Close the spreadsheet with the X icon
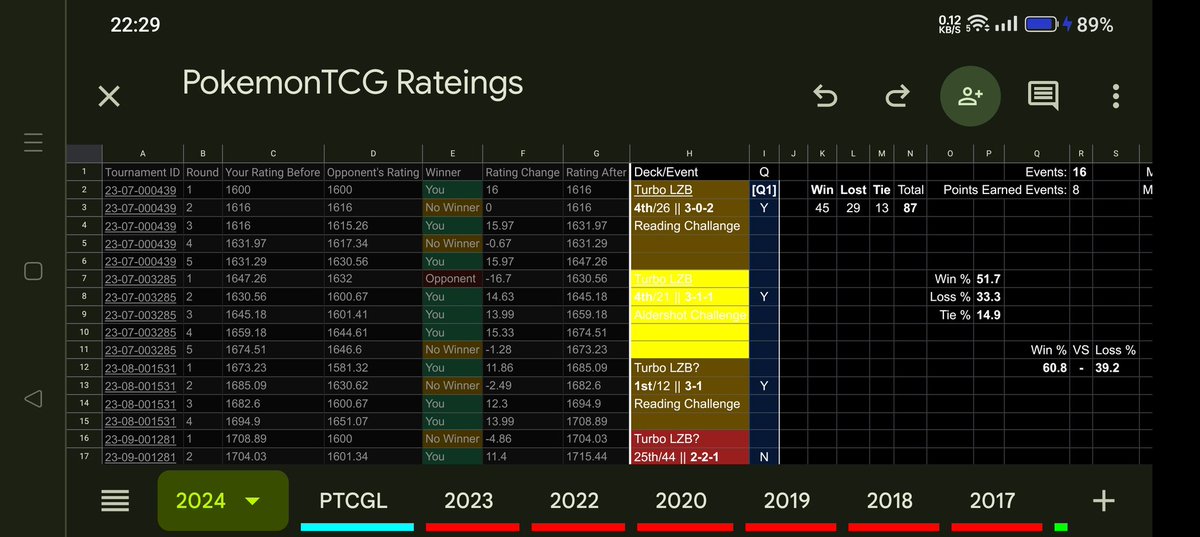Screen dimensions: 1200x537 tap(109, 96)
